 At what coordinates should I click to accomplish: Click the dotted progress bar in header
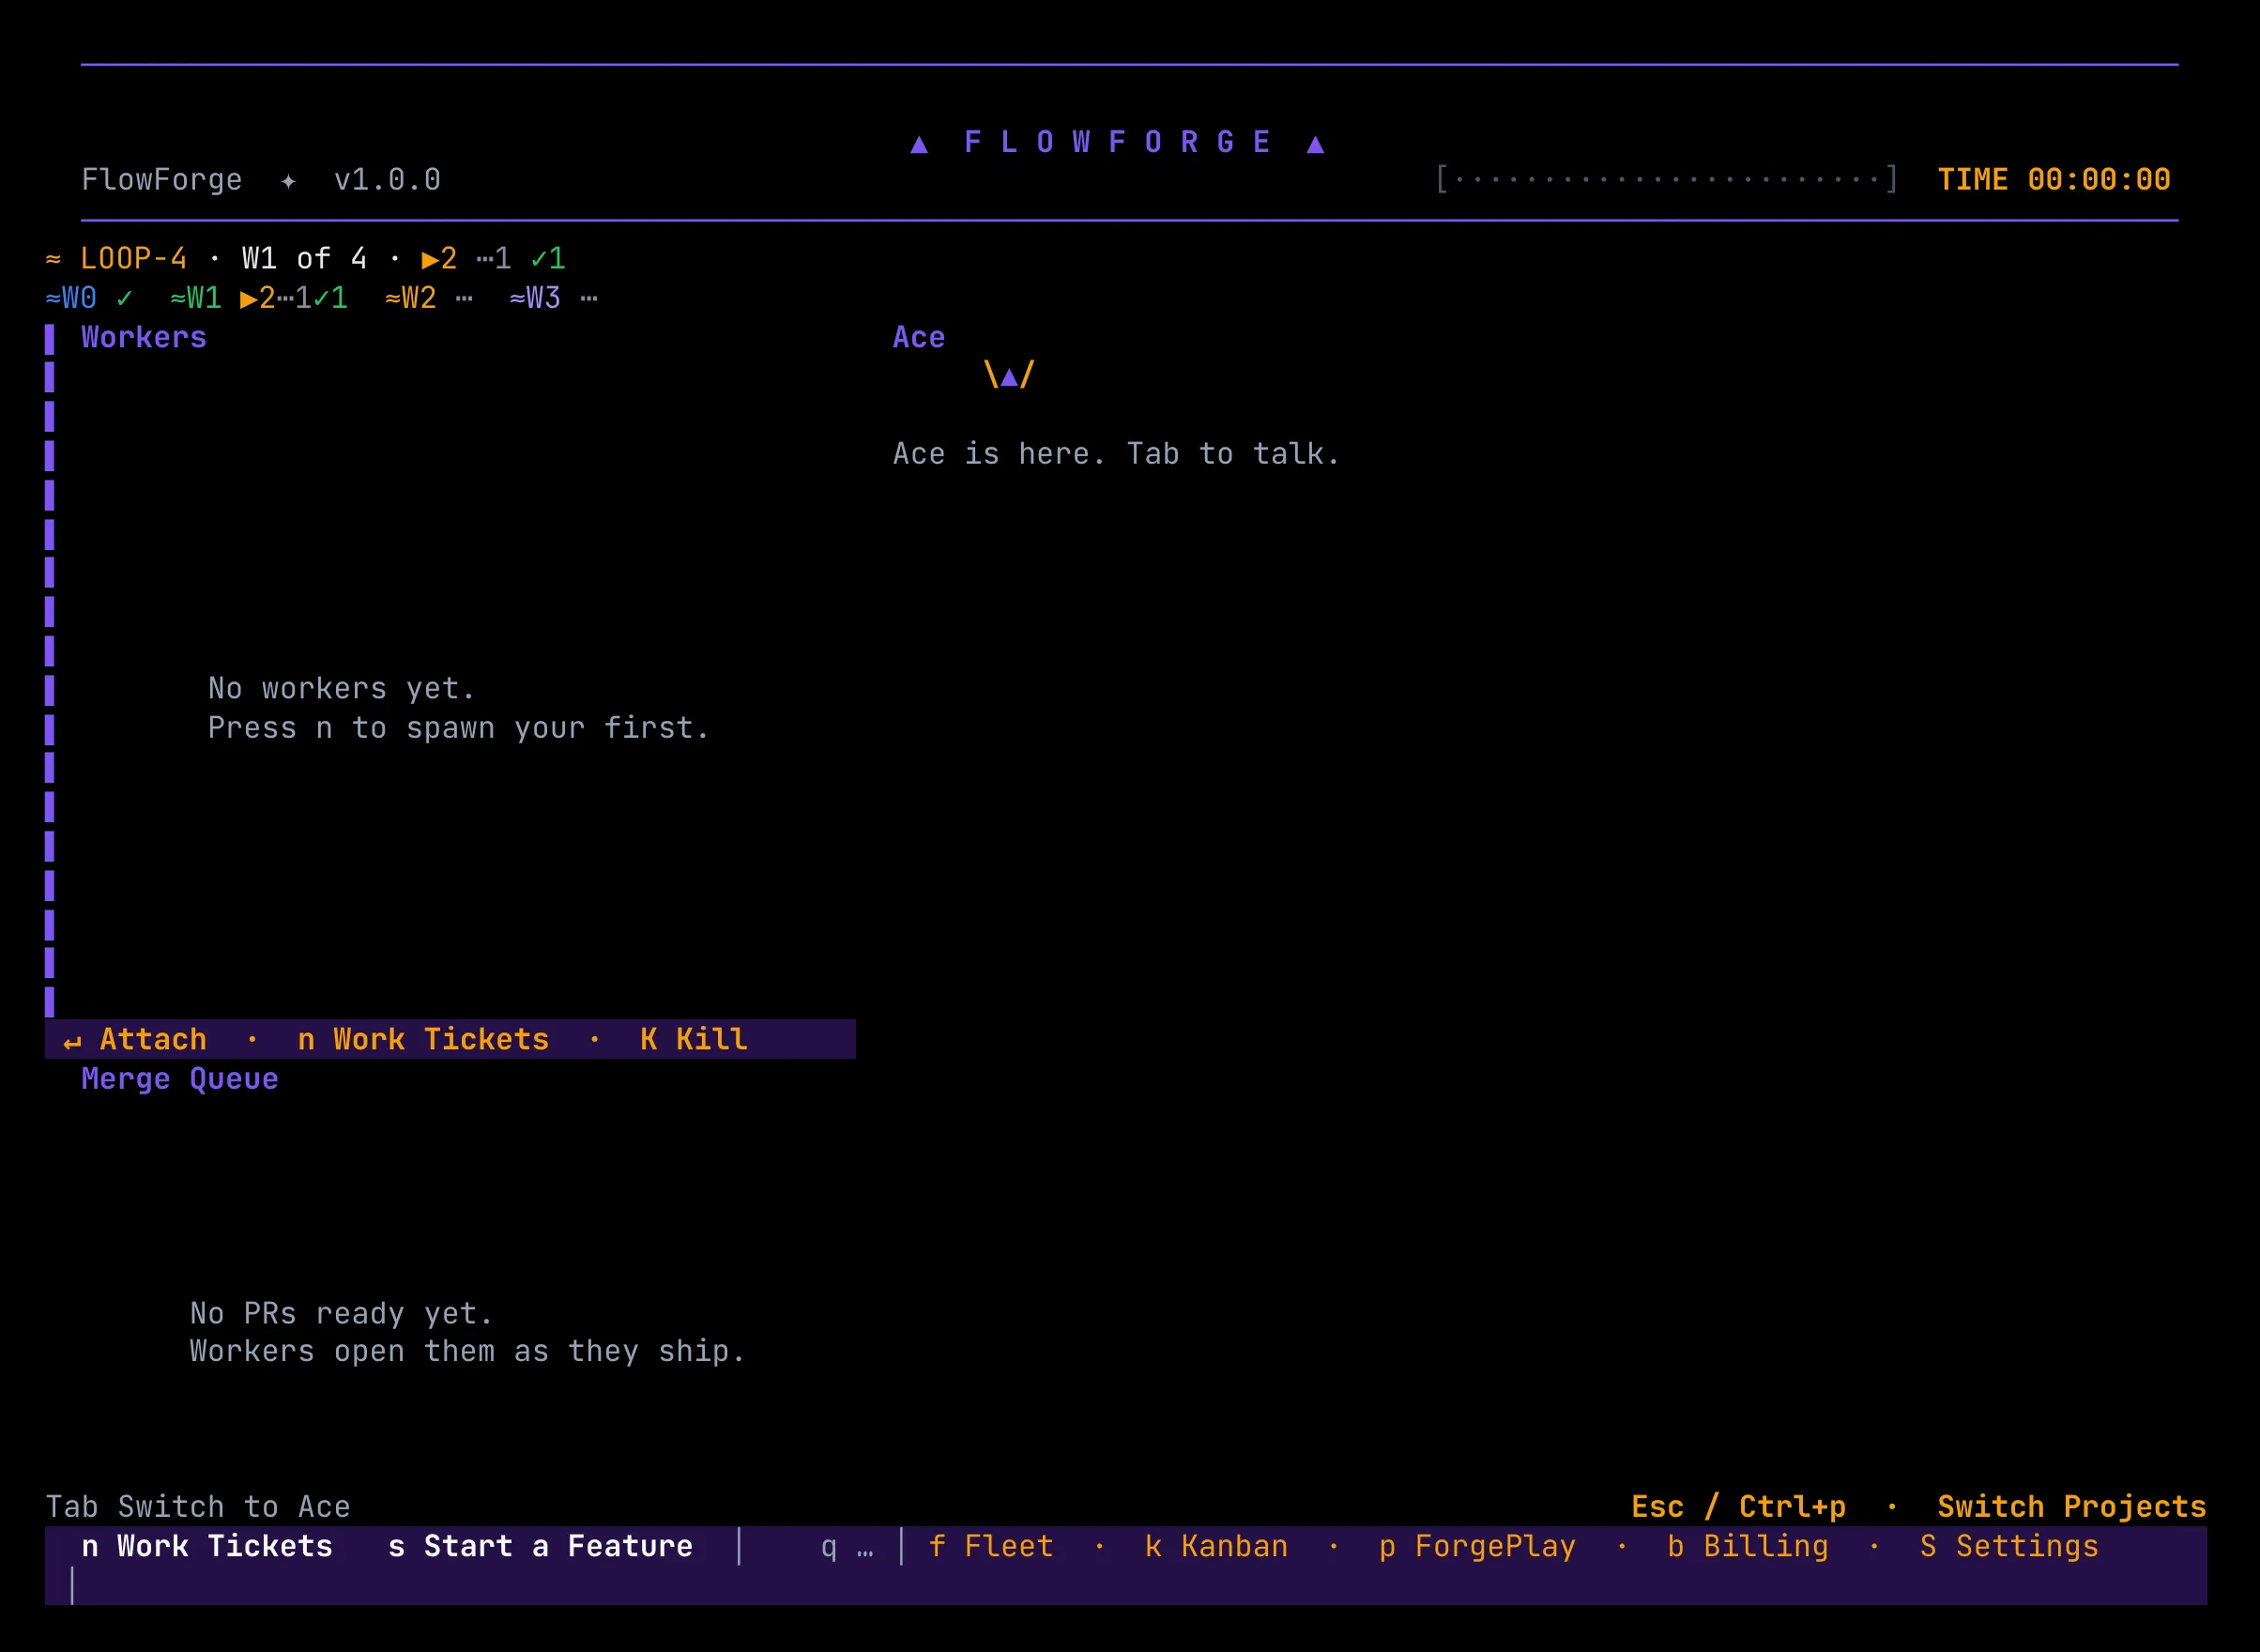tap(1667, 180)
